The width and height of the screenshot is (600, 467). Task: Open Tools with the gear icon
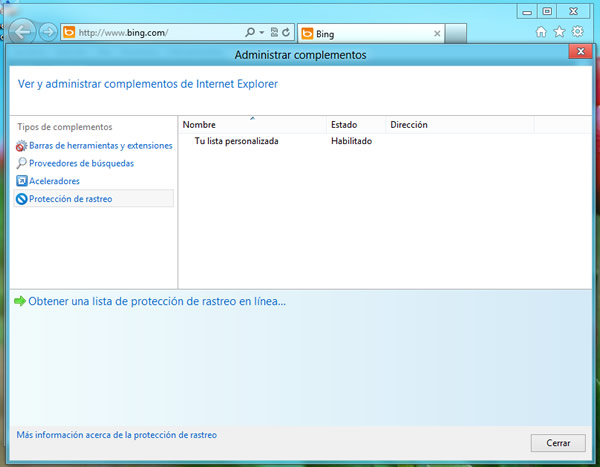coord(577,31)
